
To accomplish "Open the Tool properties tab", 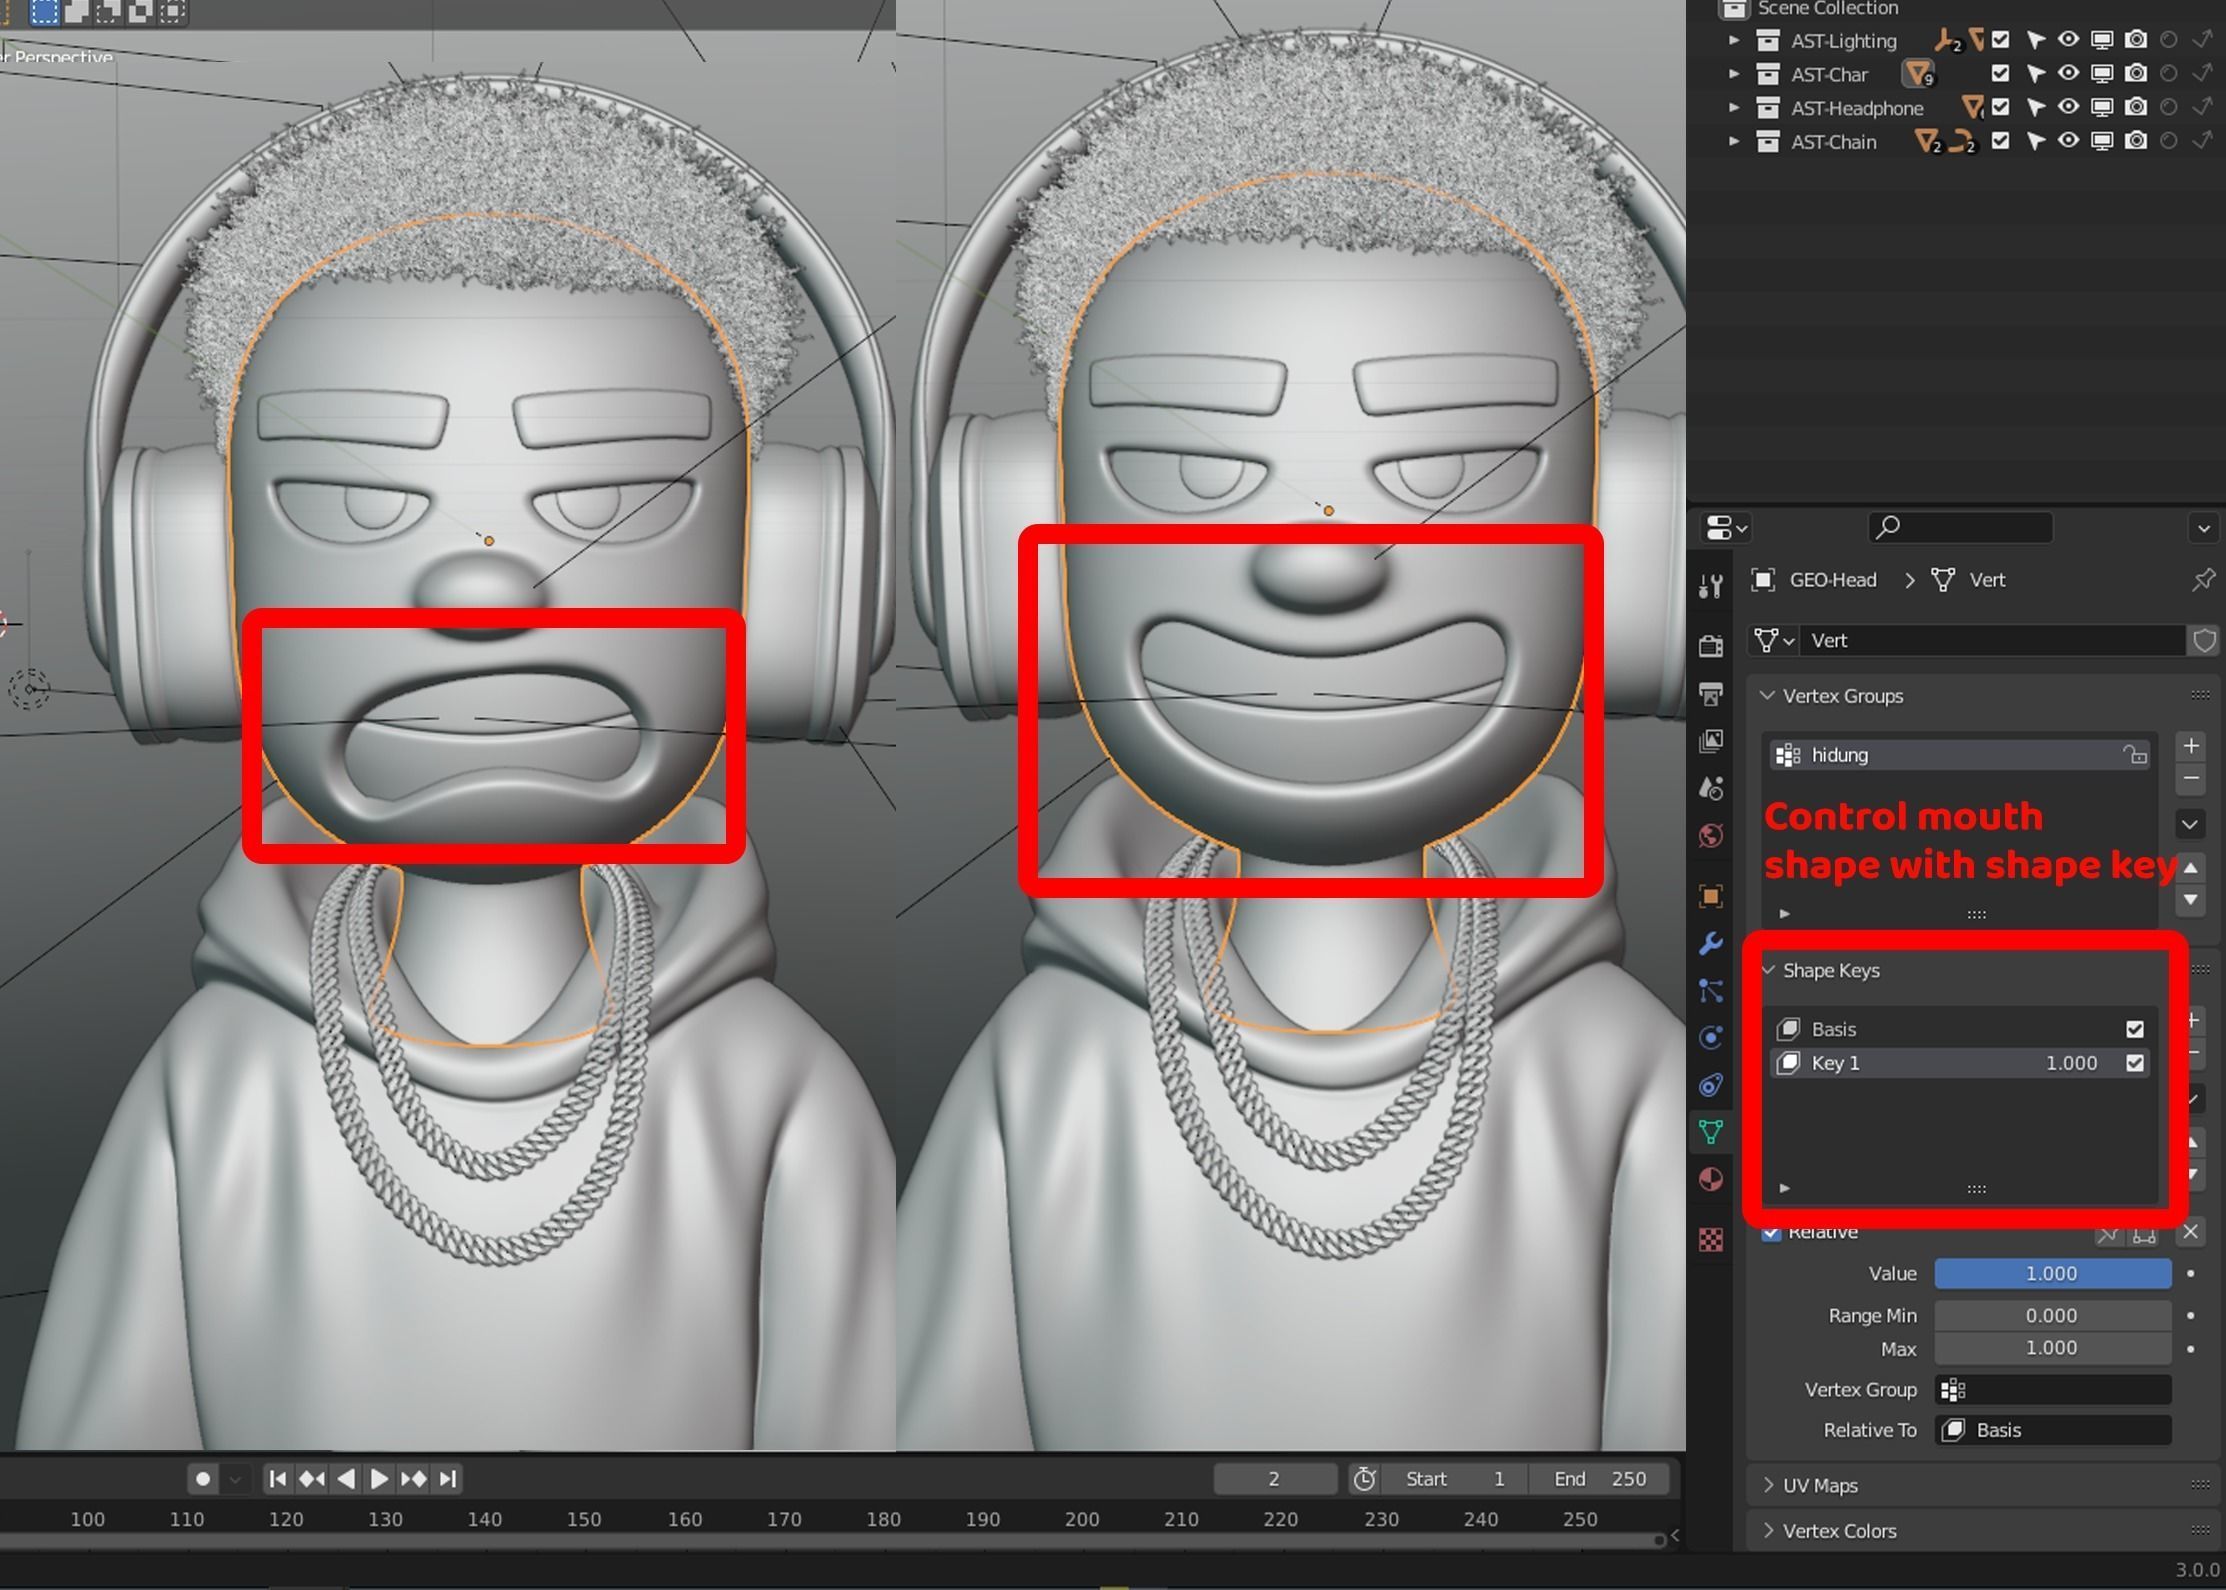I will (x=1710, y=586).
